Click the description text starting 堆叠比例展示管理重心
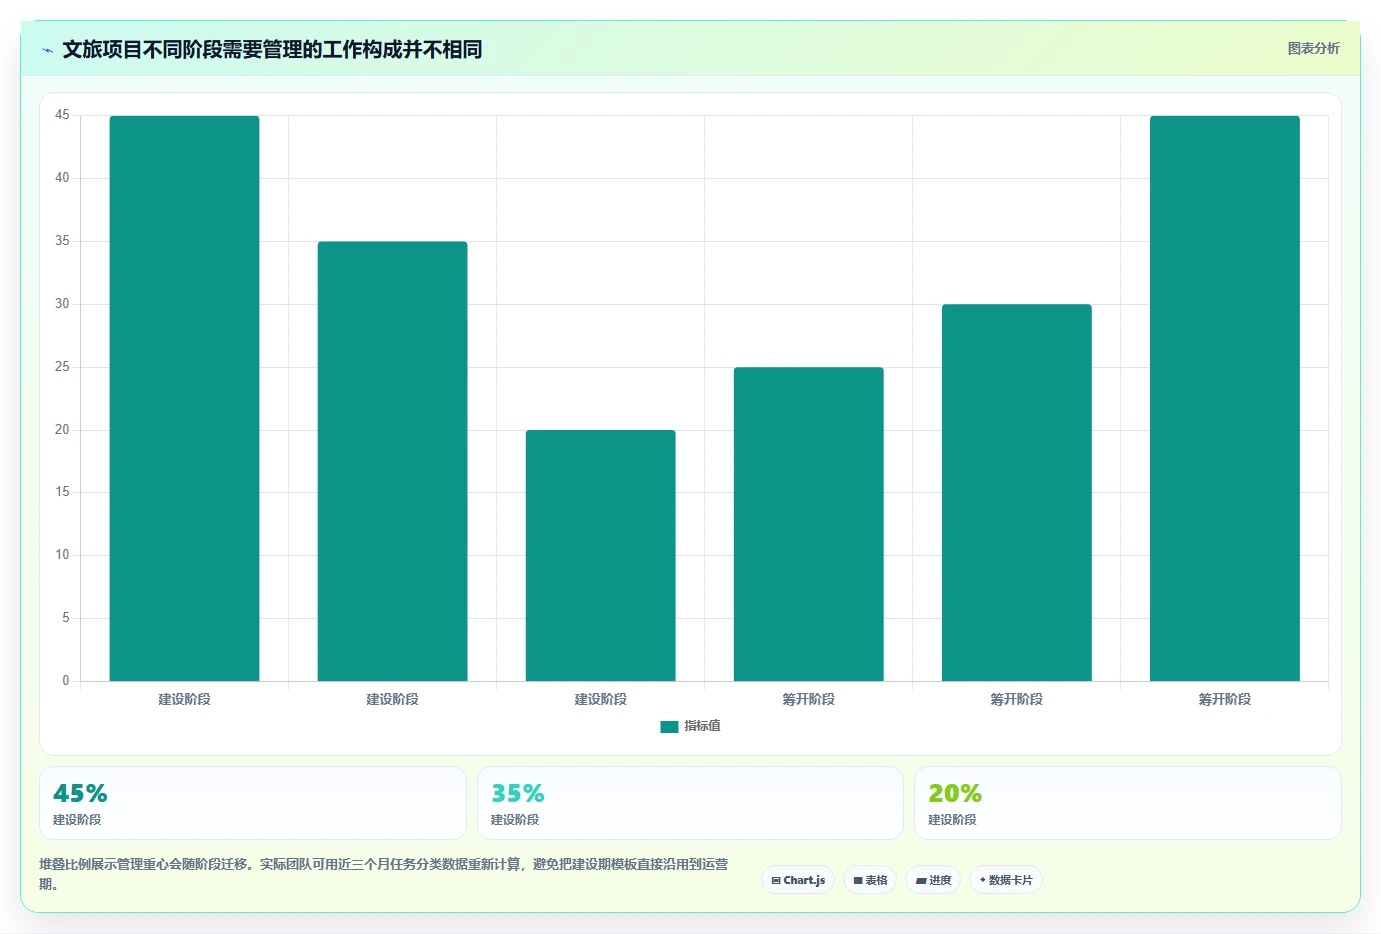 384,874
